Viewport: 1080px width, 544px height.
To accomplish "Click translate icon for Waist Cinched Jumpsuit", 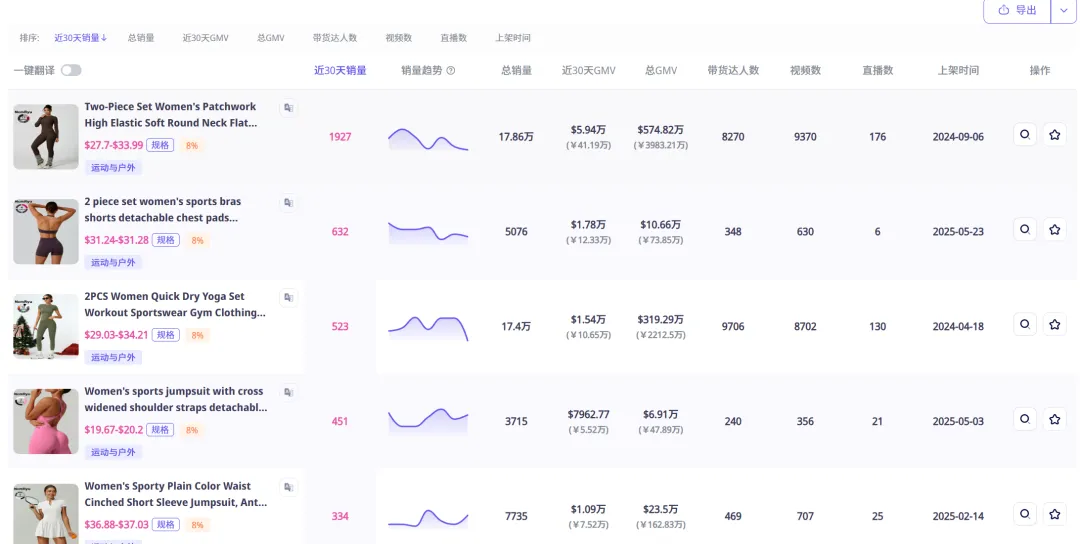I will point(289,488).
